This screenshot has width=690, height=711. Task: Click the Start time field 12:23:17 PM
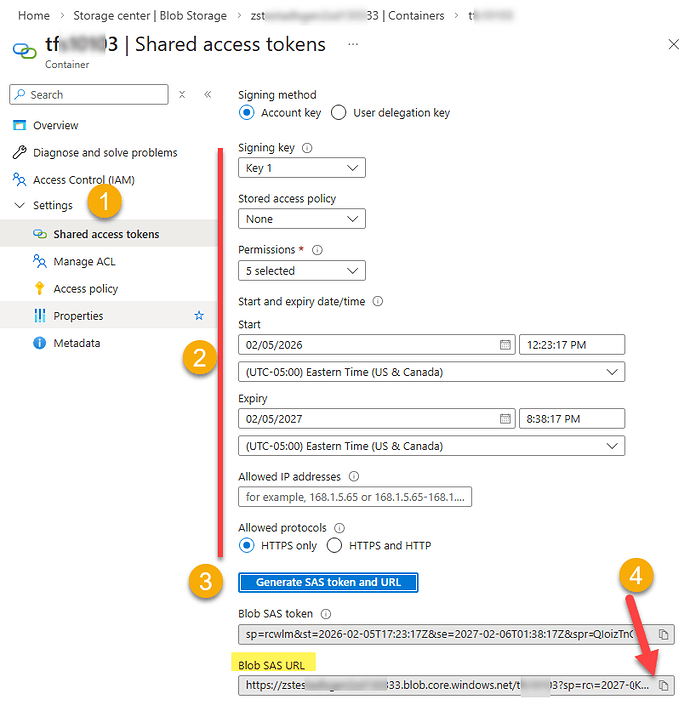(x=572, y=345)
